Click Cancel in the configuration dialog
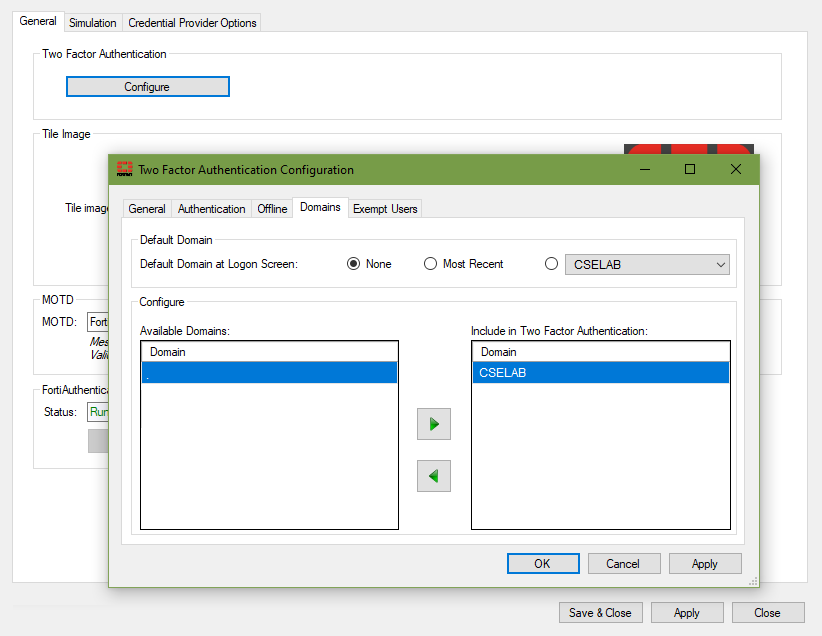Image resolution: width=822 pixels, height=636 pixels. click(623, 563)
